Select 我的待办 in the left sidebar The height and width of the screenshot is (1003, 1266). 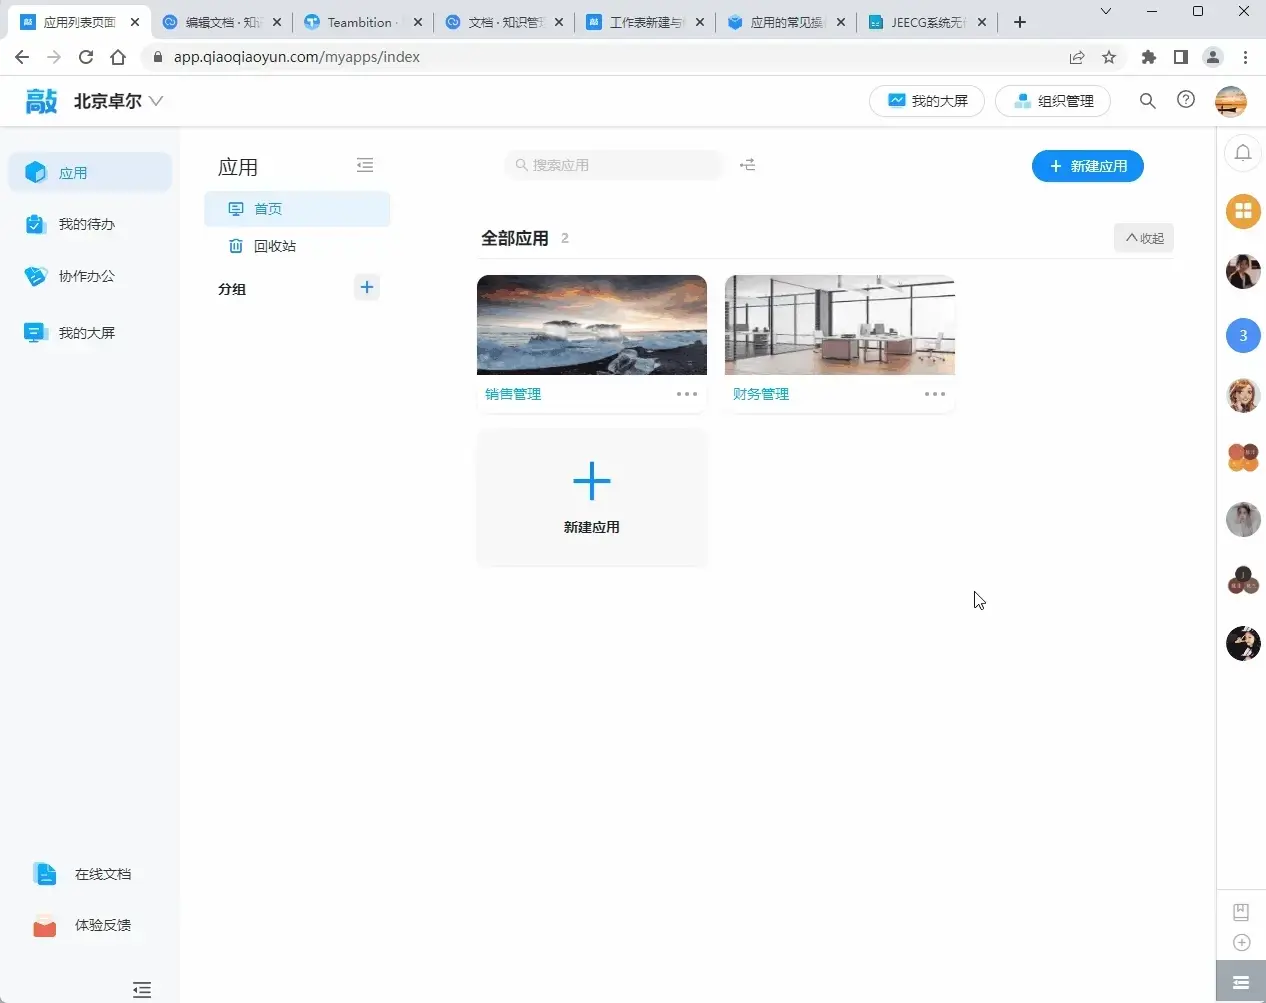click(x=88, y=224)
